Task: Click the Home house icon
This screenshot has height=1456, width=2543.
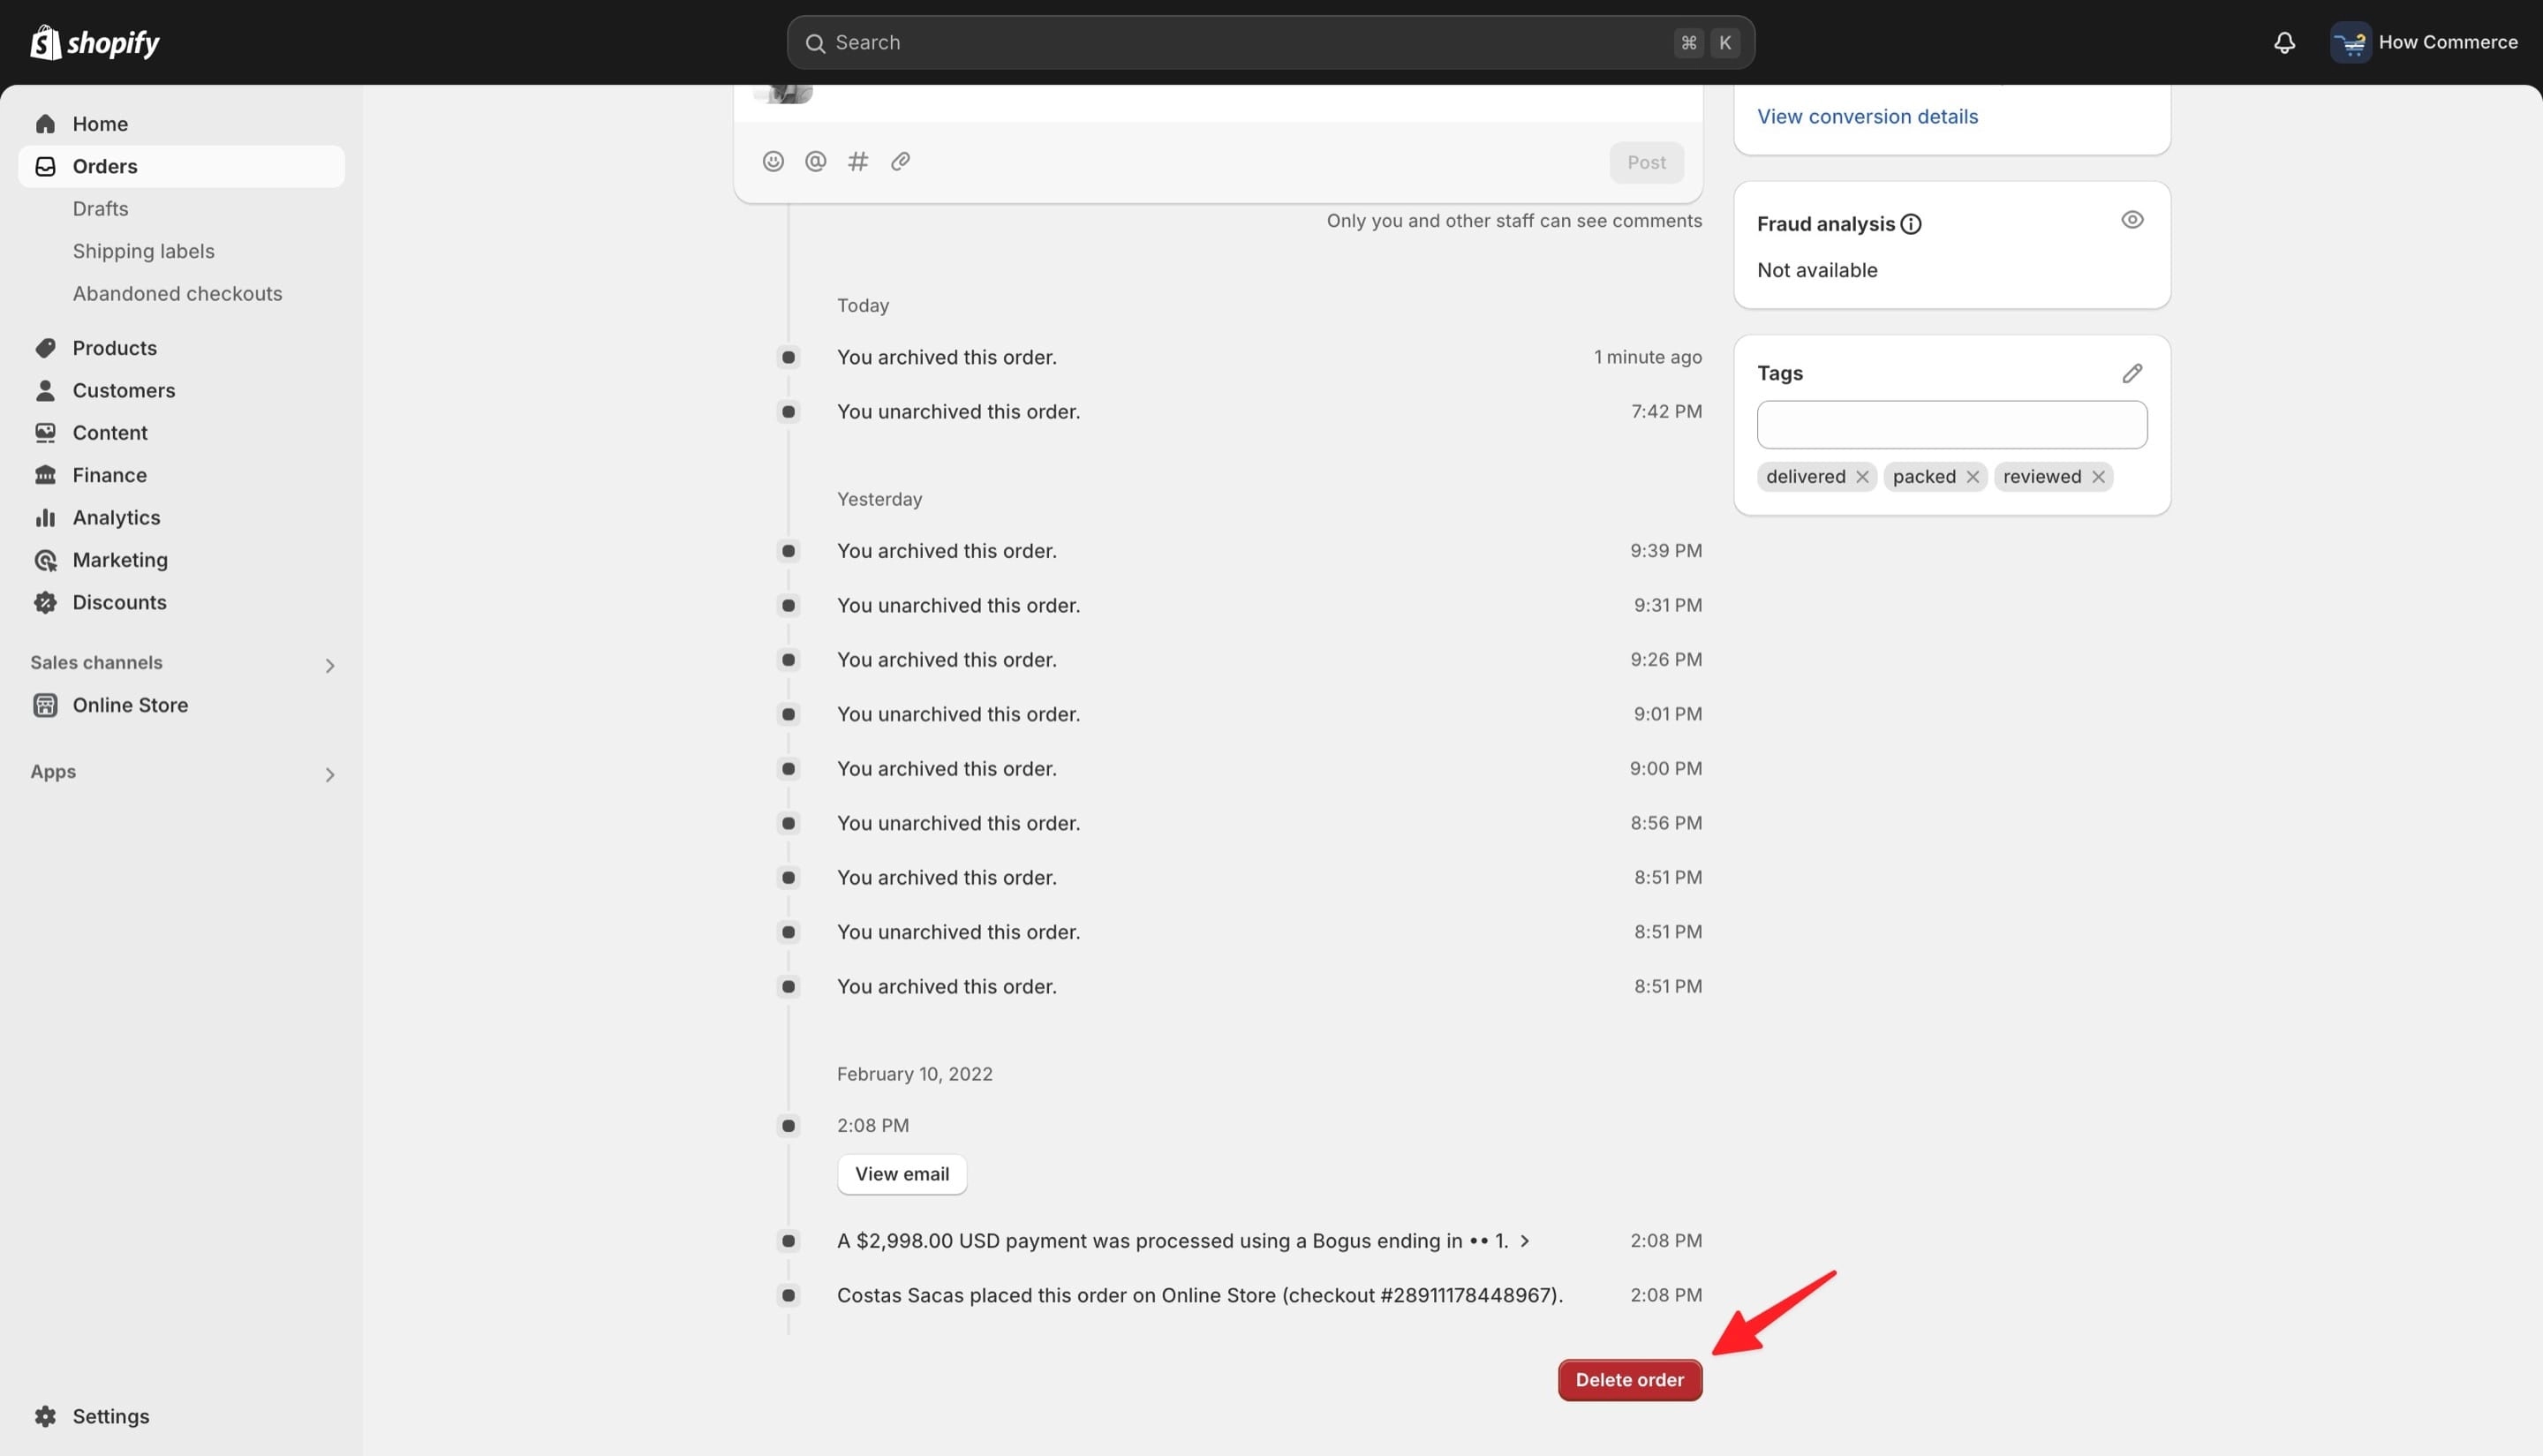Action: pyautogui.click(x=45, y=124)
